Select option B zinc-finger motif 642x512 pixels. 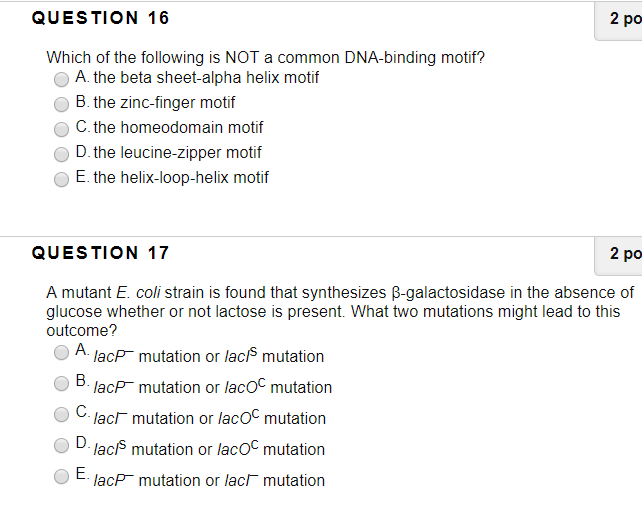(61, 104)
